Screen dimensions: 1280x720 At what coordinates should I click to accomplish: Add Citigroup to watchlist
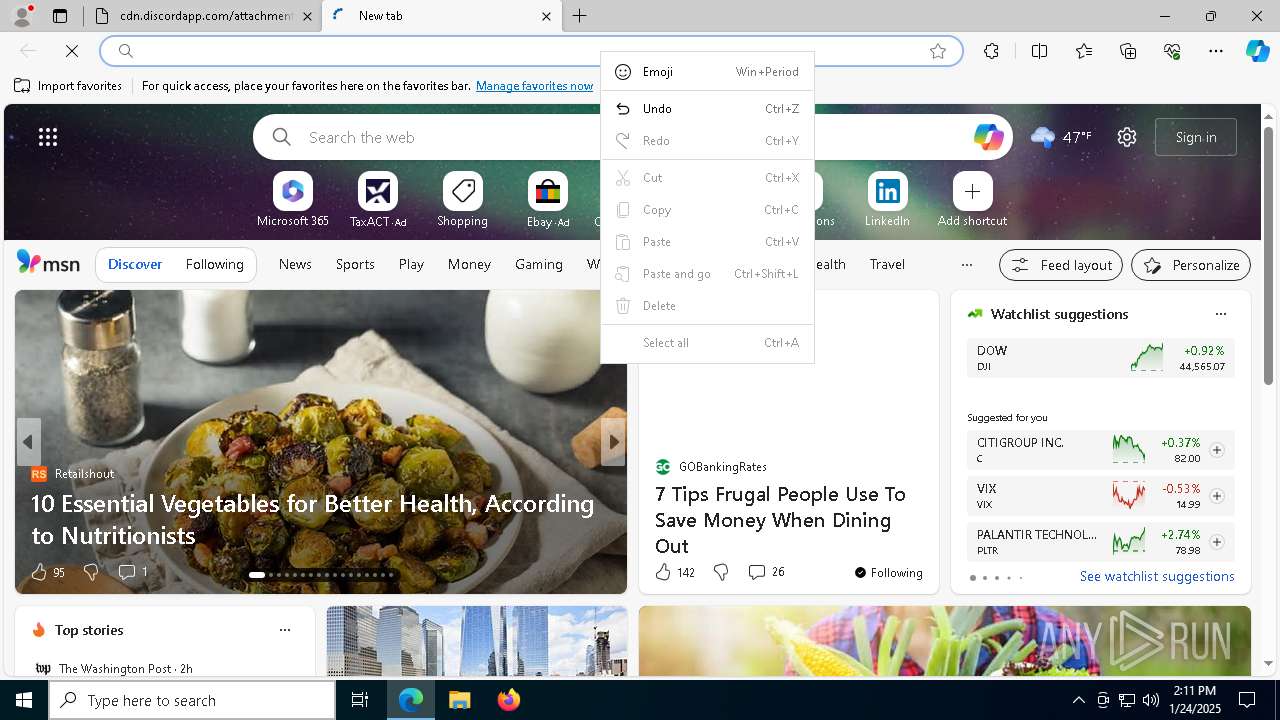click(1216, 450)
